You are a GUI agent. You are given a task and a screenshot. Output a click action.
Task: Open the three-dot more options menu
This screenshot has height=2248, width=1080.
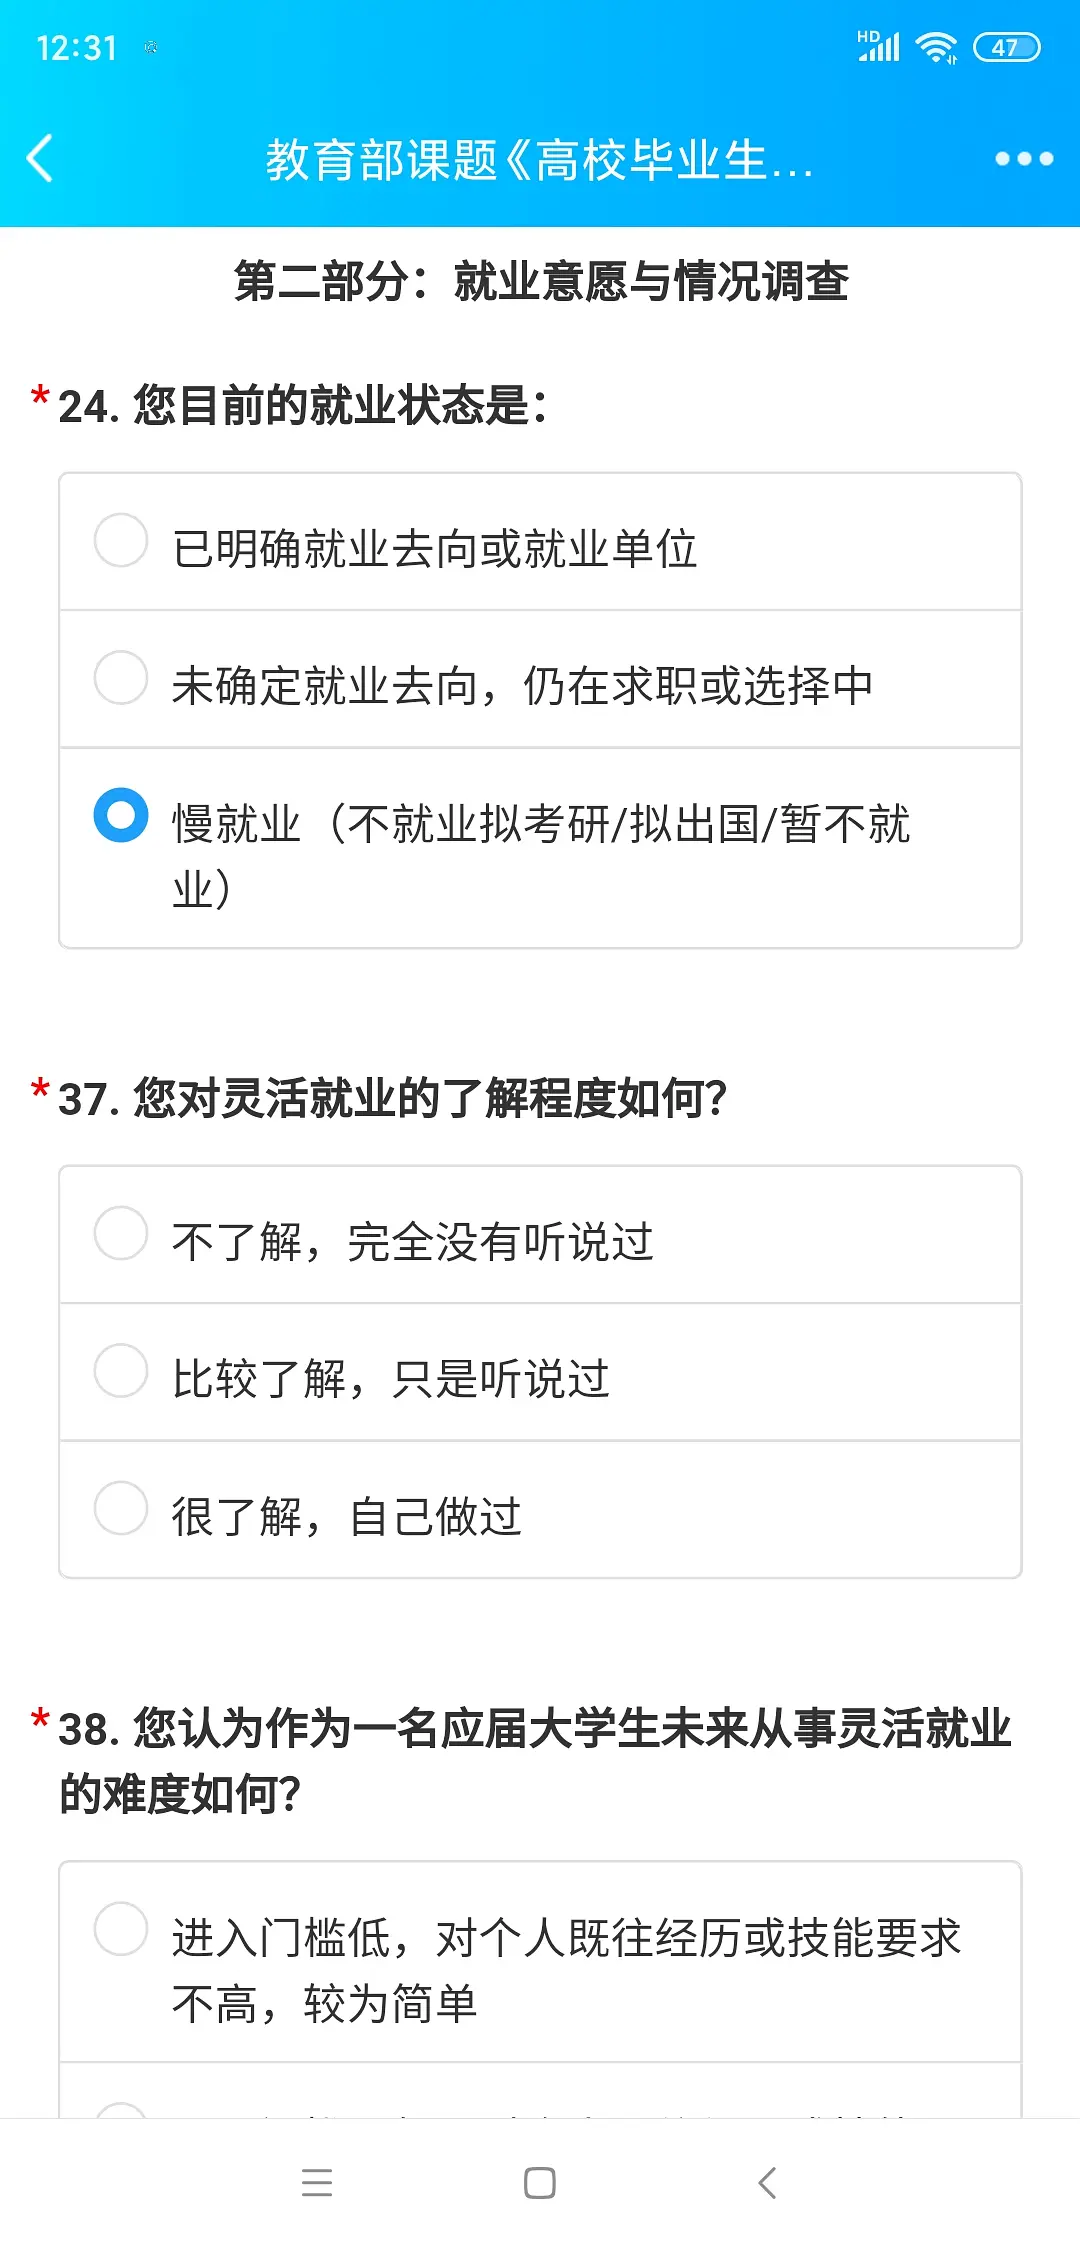(x=1024, y=159)
